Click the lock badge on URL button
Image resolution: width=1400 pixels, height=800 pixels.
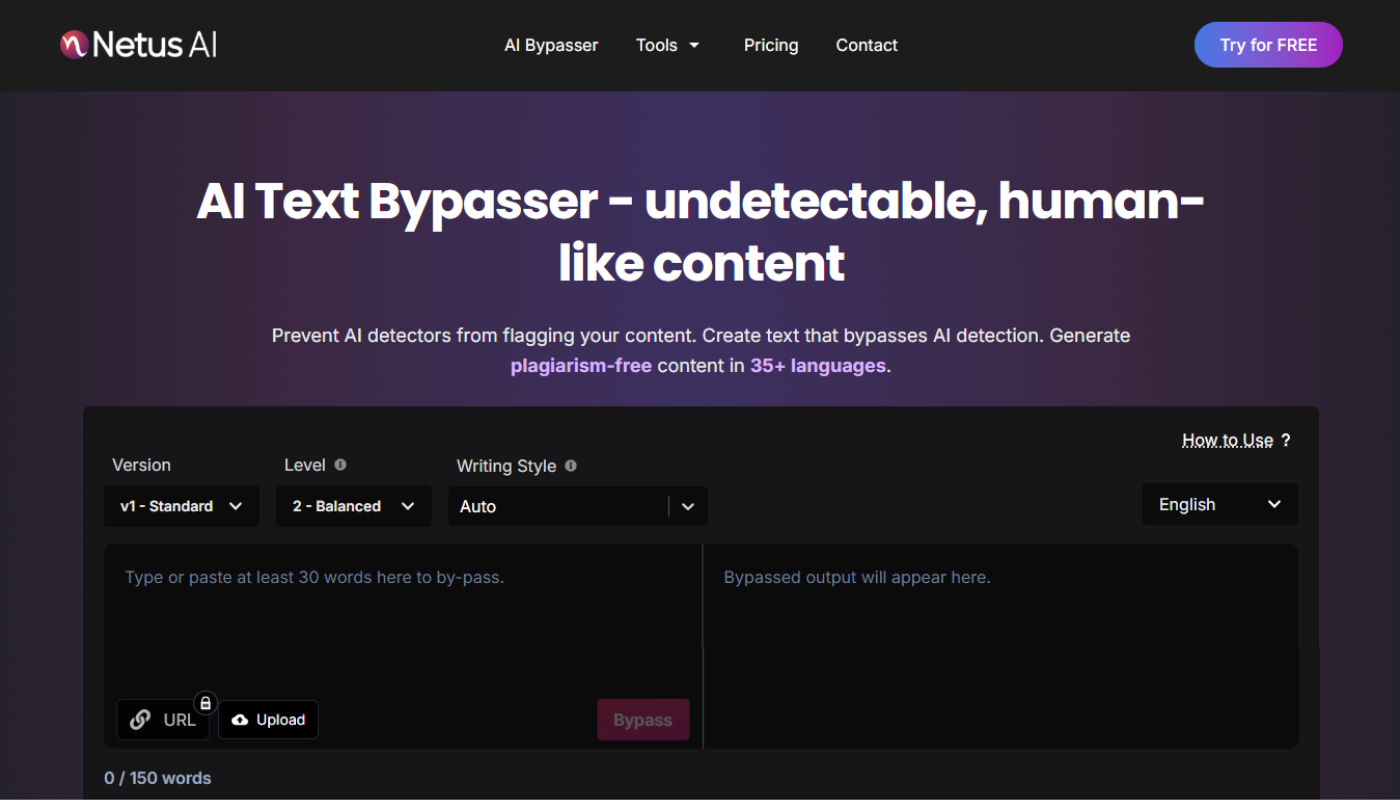point(205,703)
